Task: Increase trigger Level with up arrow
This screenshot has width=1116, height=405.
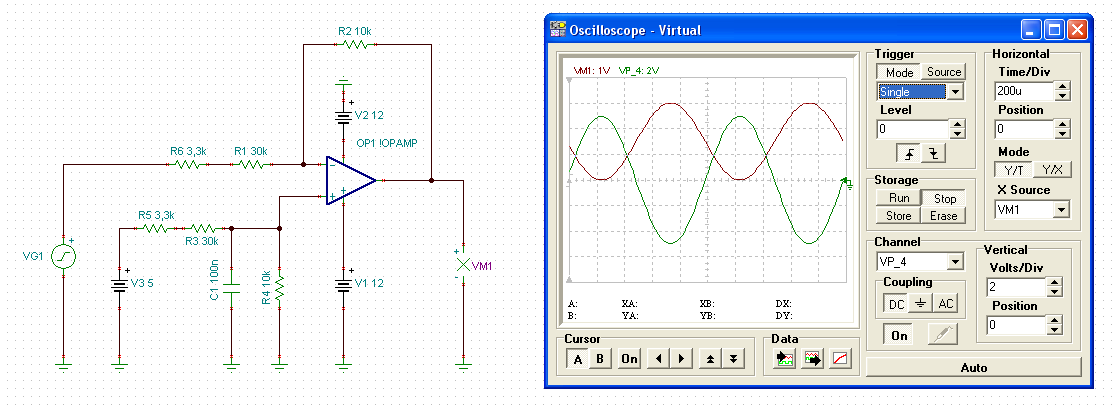Action: (x=958, y=125)
